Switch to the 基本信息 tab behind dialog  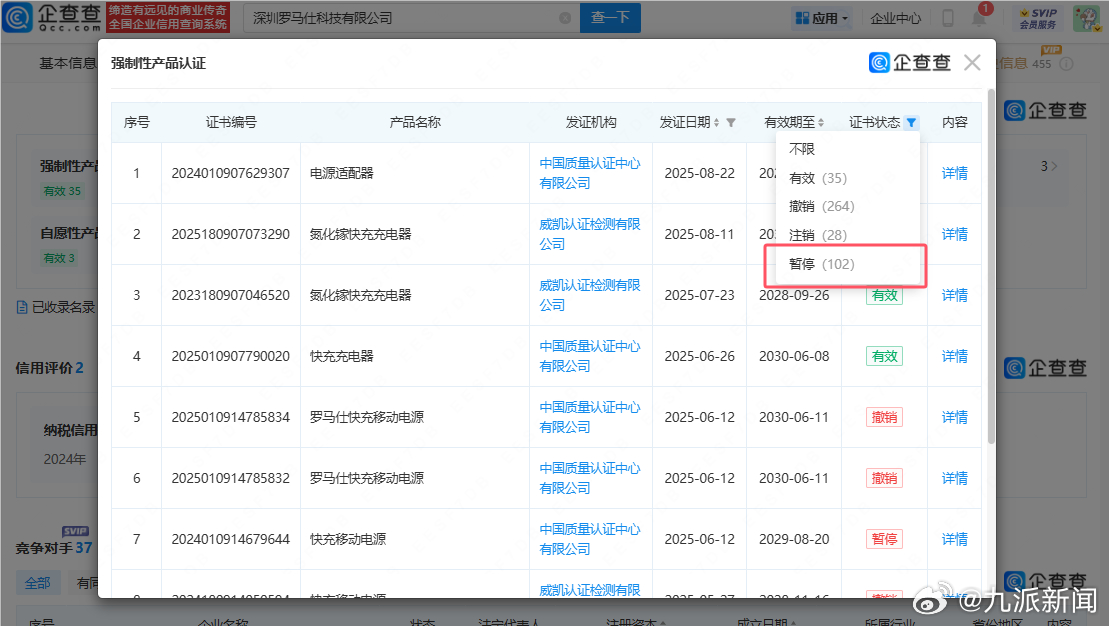pos(66,64)
